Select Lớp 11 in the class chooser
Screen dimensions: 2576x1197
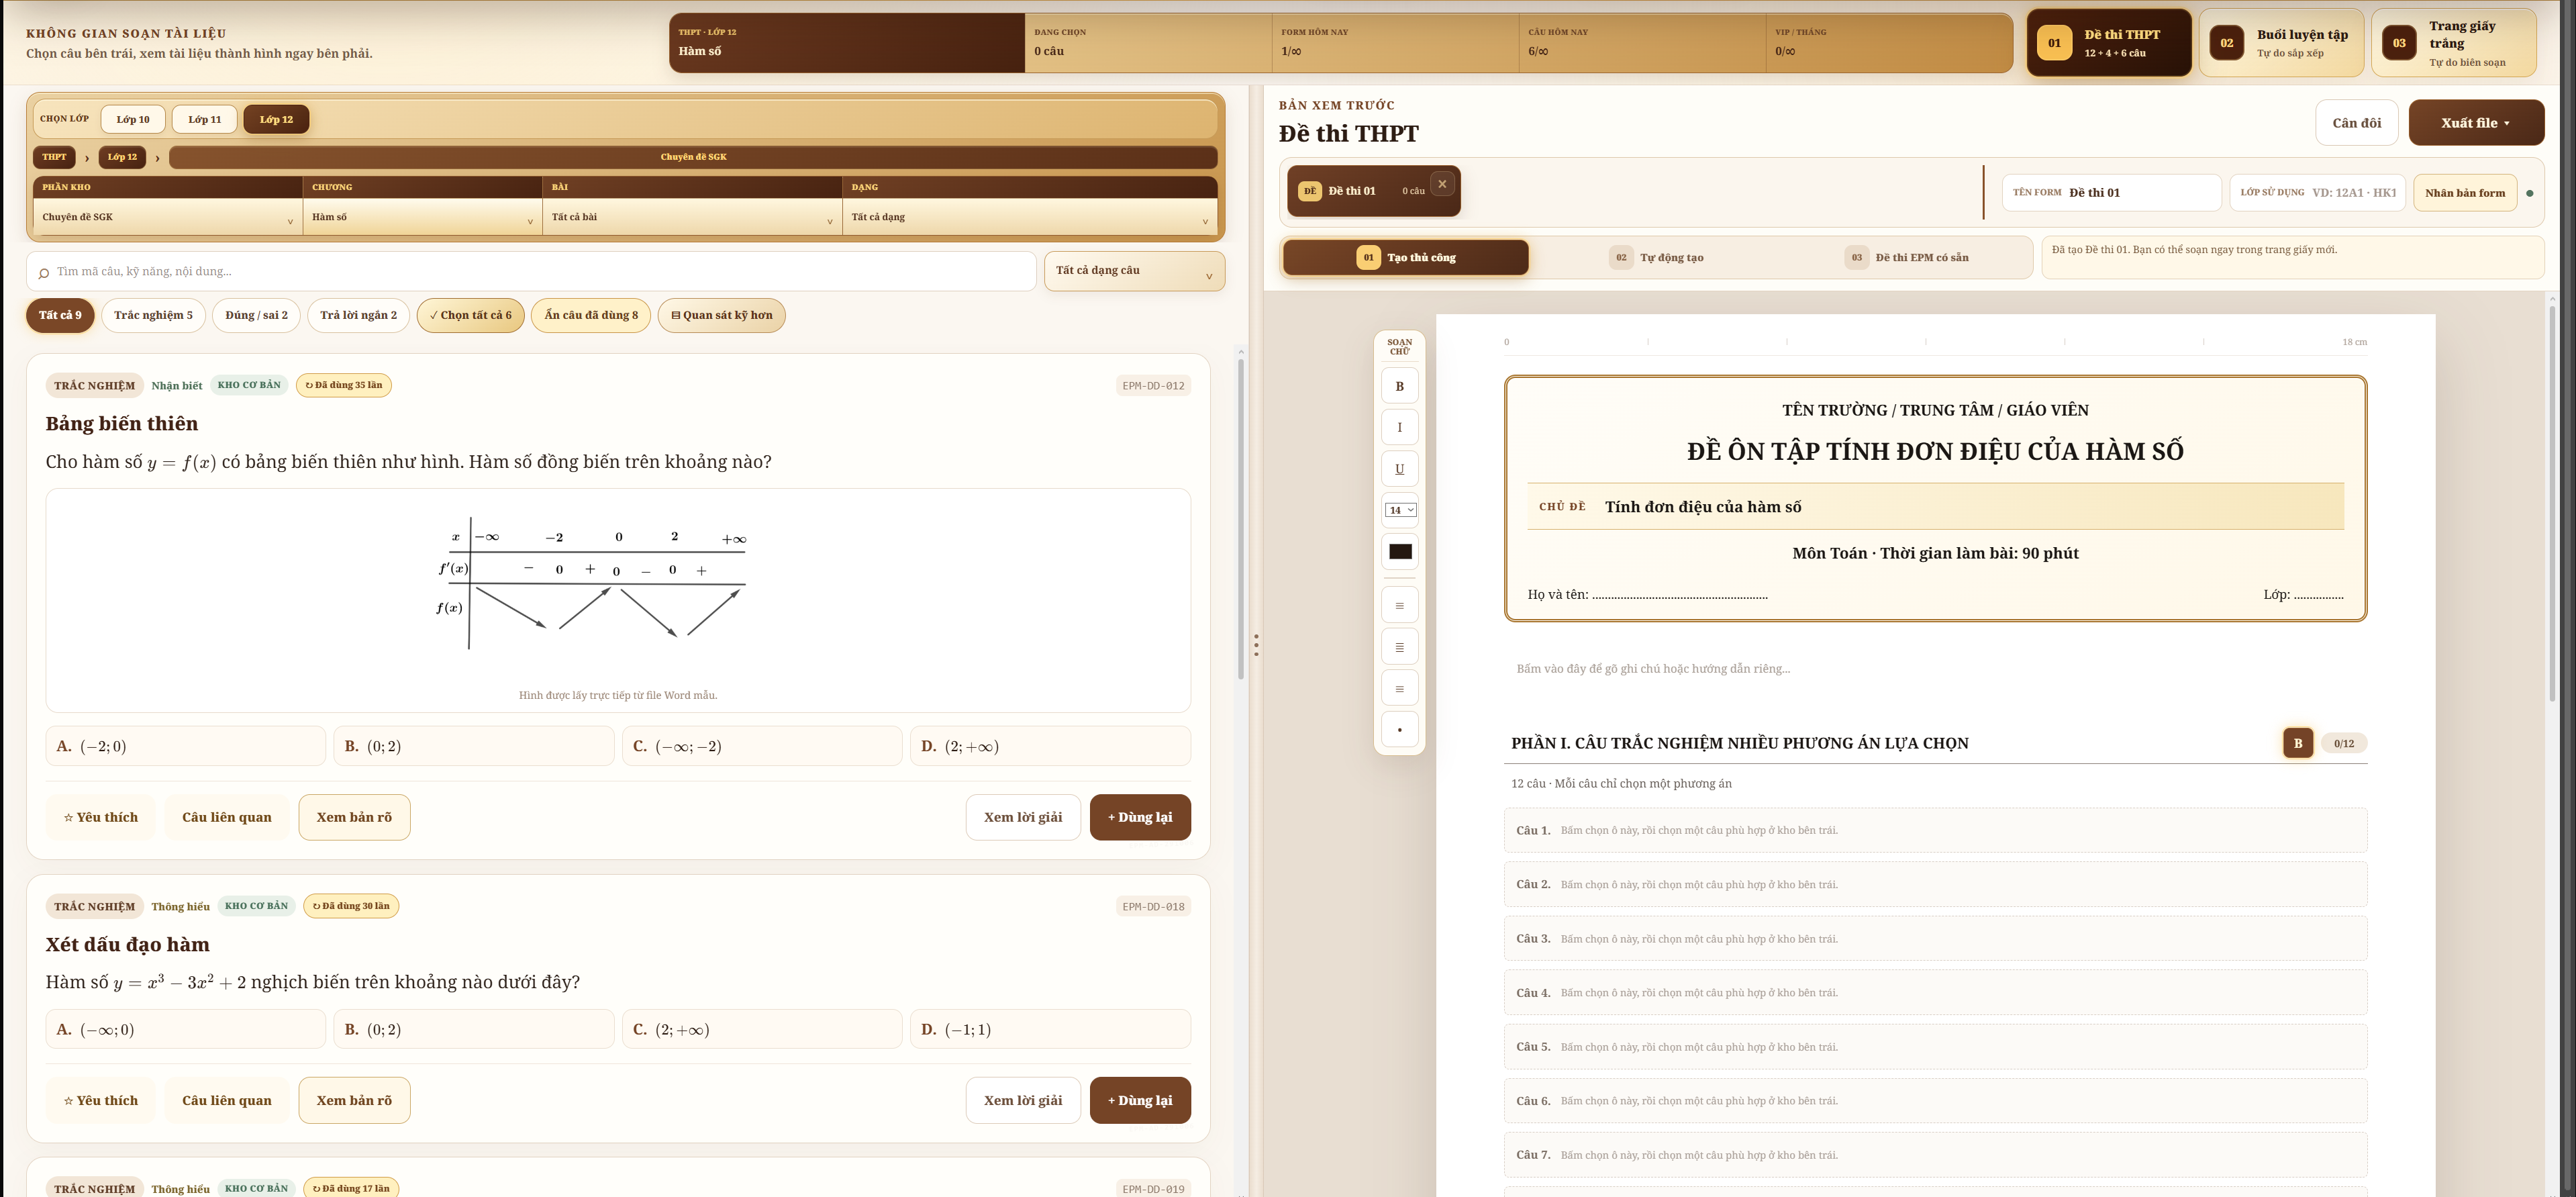click(205, 119)
